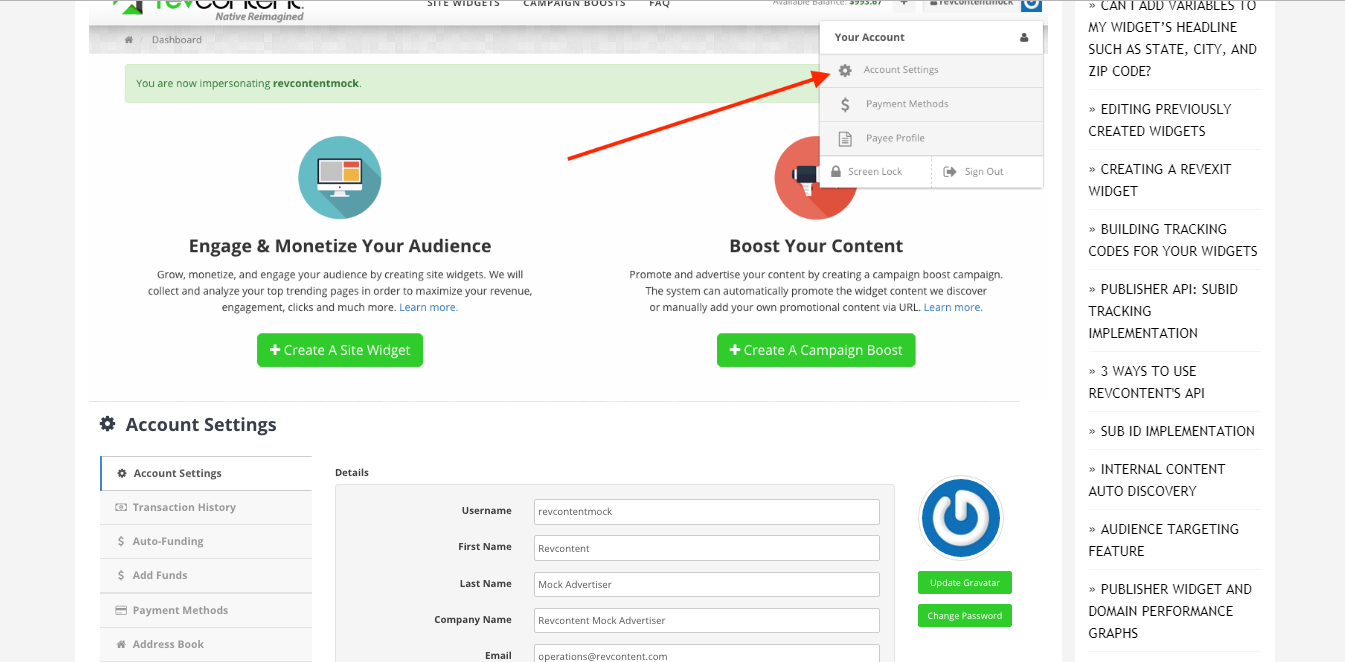Switch to the Account Settings sidebar tab
1345x662 pixels.
coord(206,473)
